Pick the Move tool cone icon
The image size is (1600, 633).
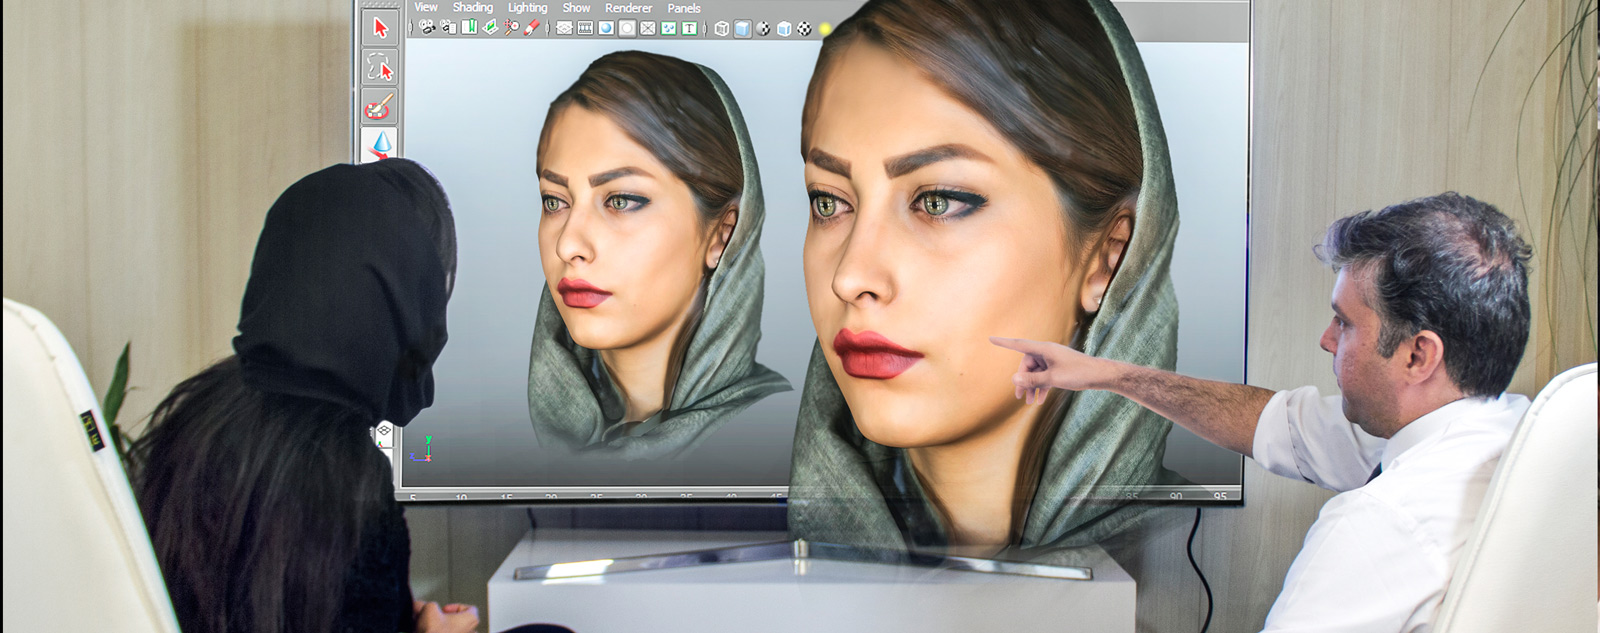(381, 144)
